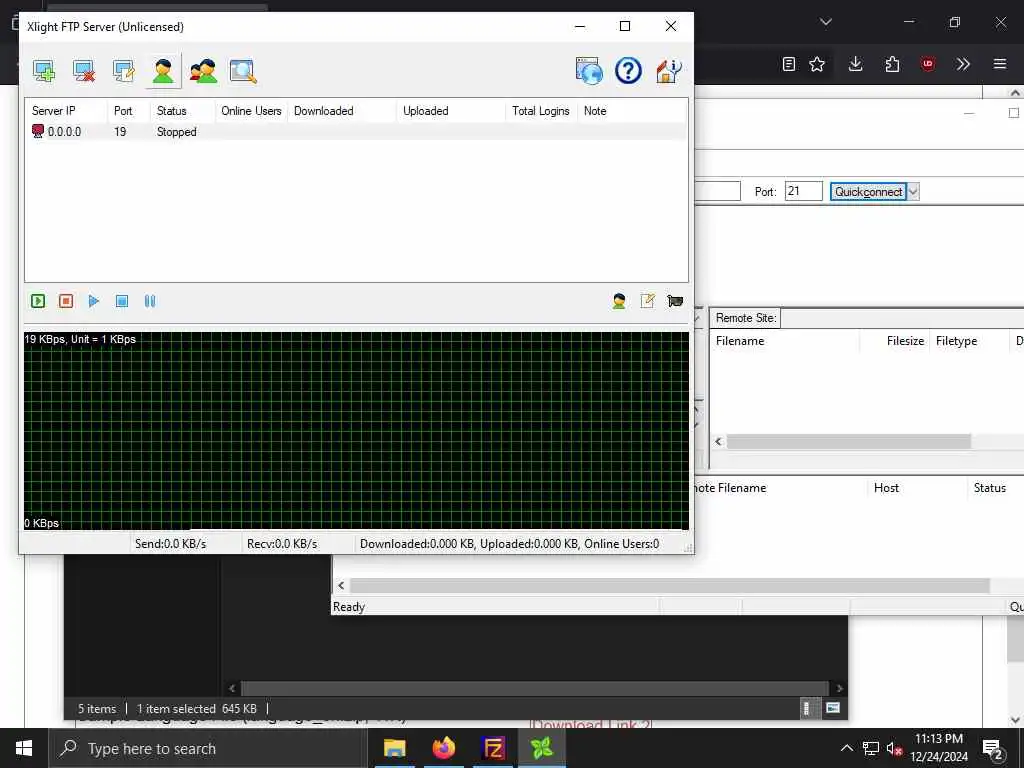Screen dimensions: 1024x768
Task: Click the Remote Site label in FileZilla
Action: pyautogui.click(x=746, y=318)
